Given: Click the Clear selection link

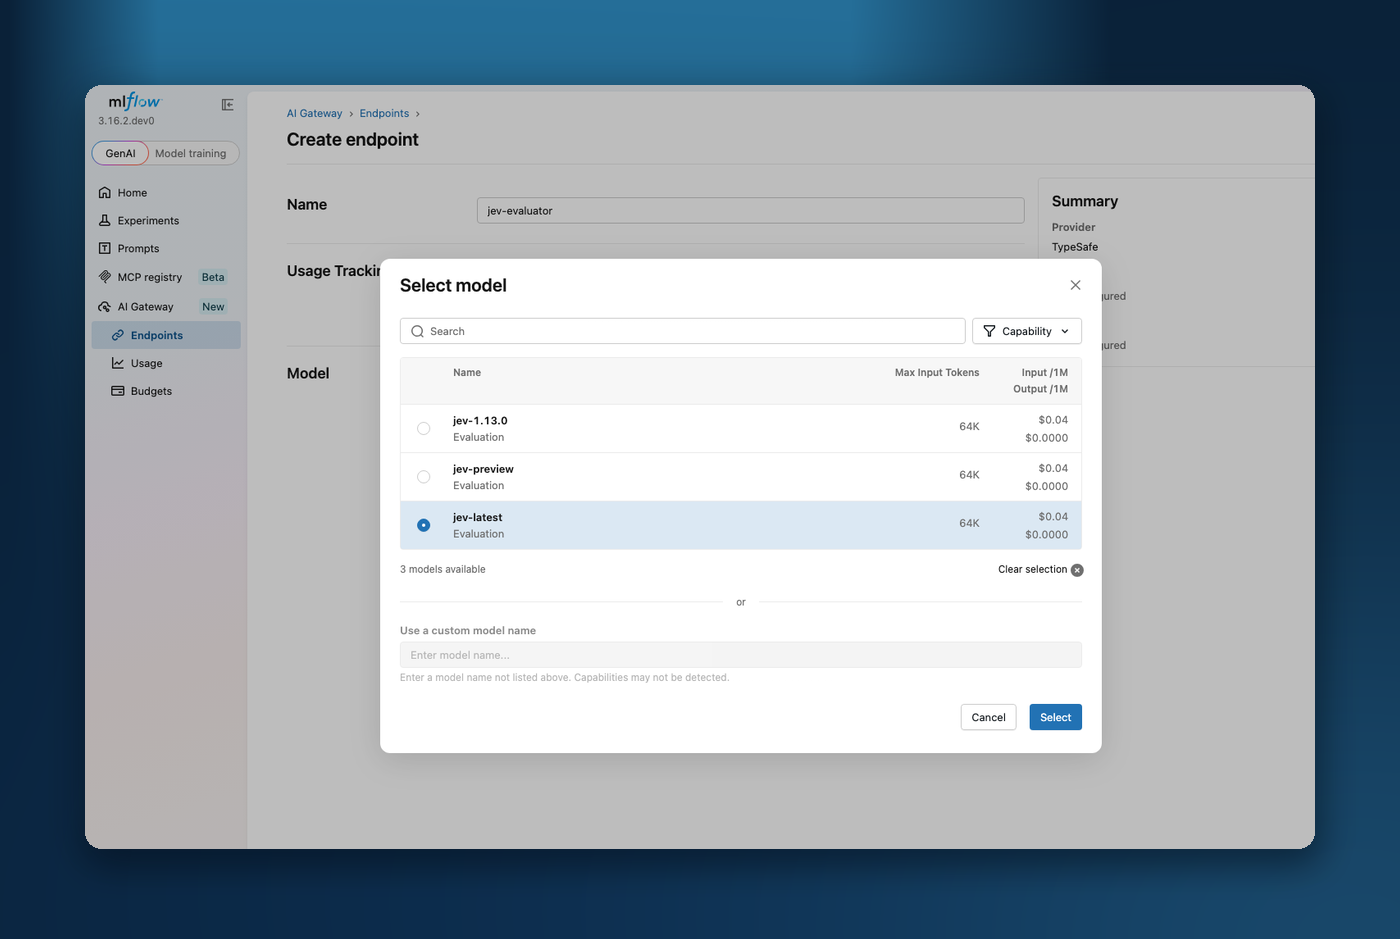Looking at the screenshot, I should [1032, 570].
